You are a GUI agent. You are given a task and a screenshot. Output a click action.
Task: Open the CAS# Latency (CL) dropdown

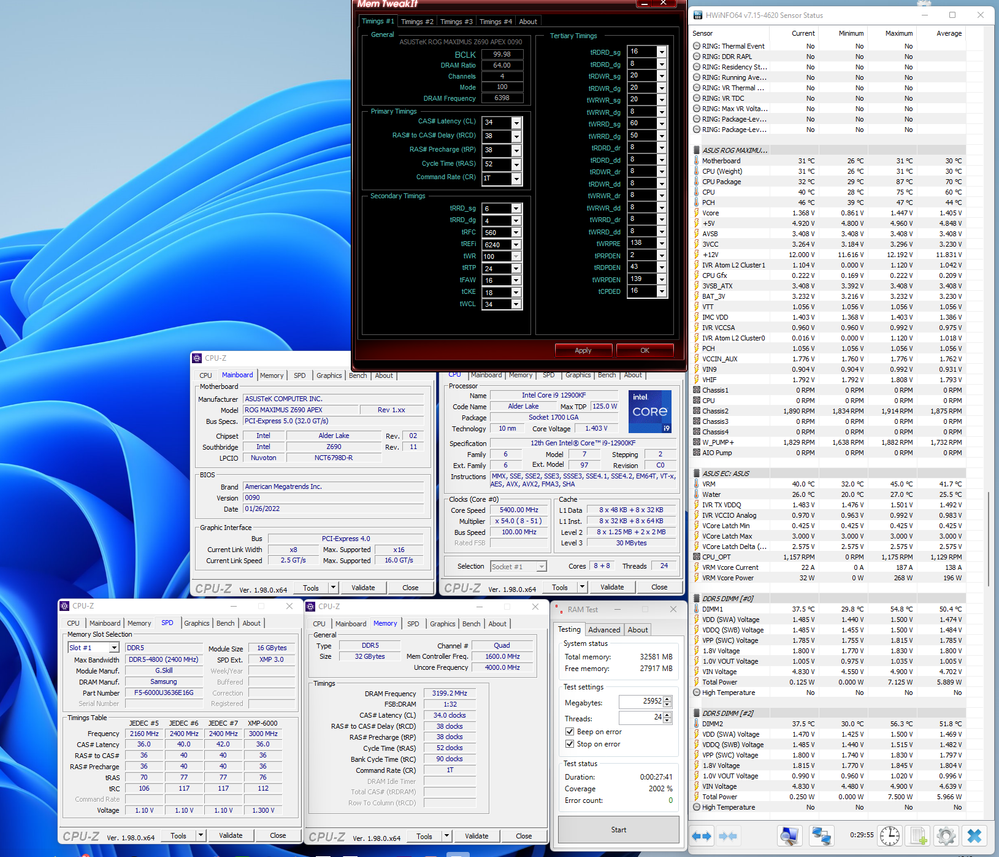click(516, 122)
